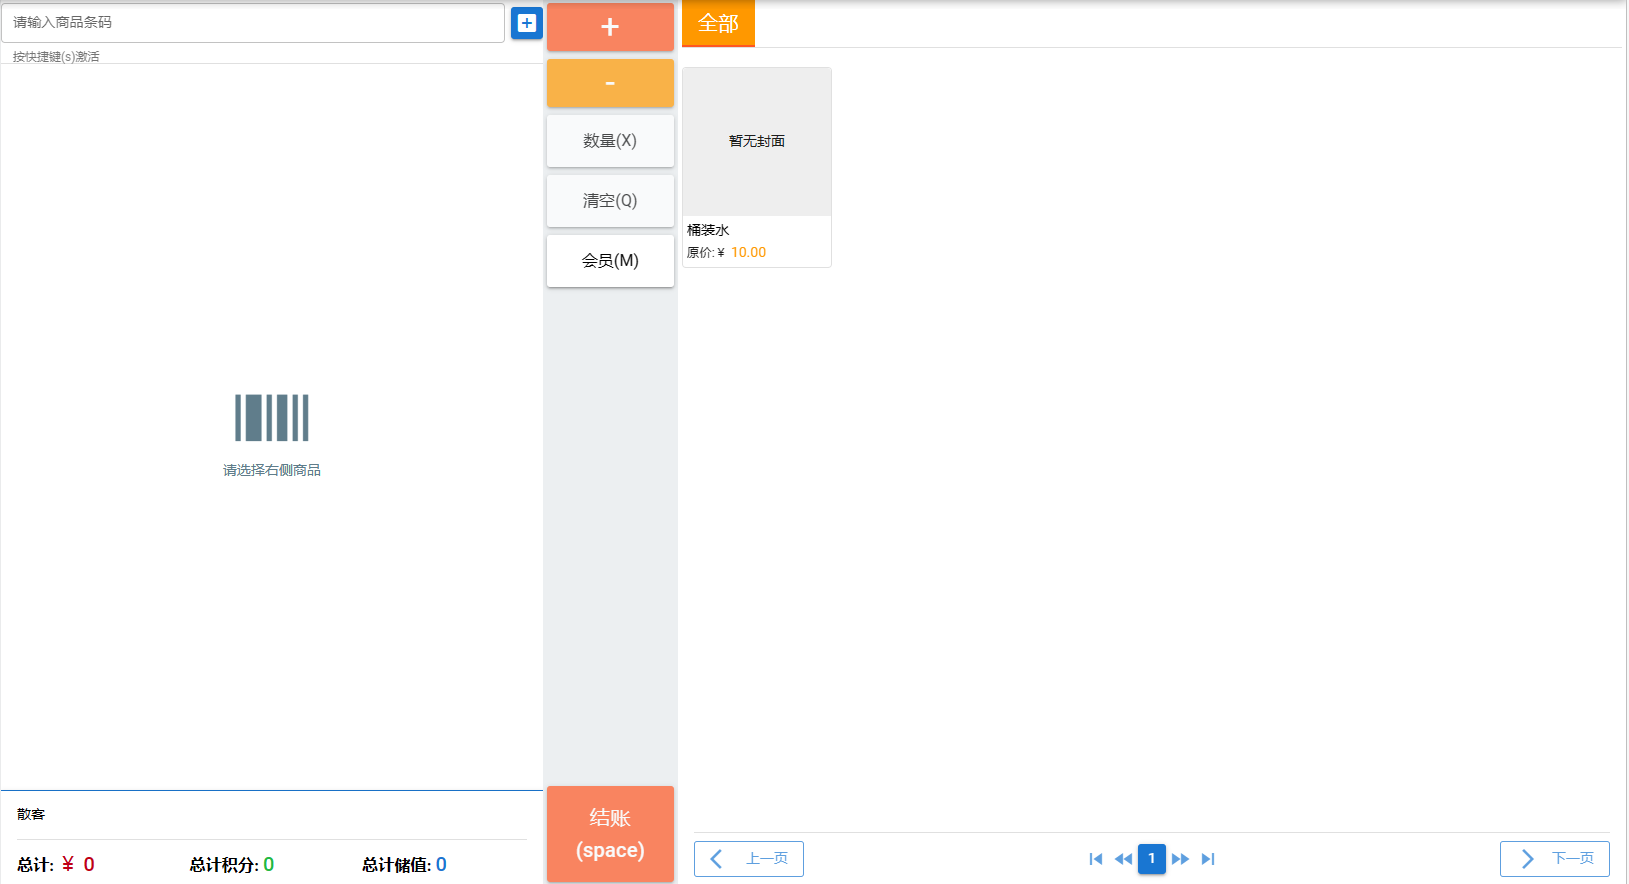Click the fast-forward pages double-arrow icon

click(x=1180, y=859)
